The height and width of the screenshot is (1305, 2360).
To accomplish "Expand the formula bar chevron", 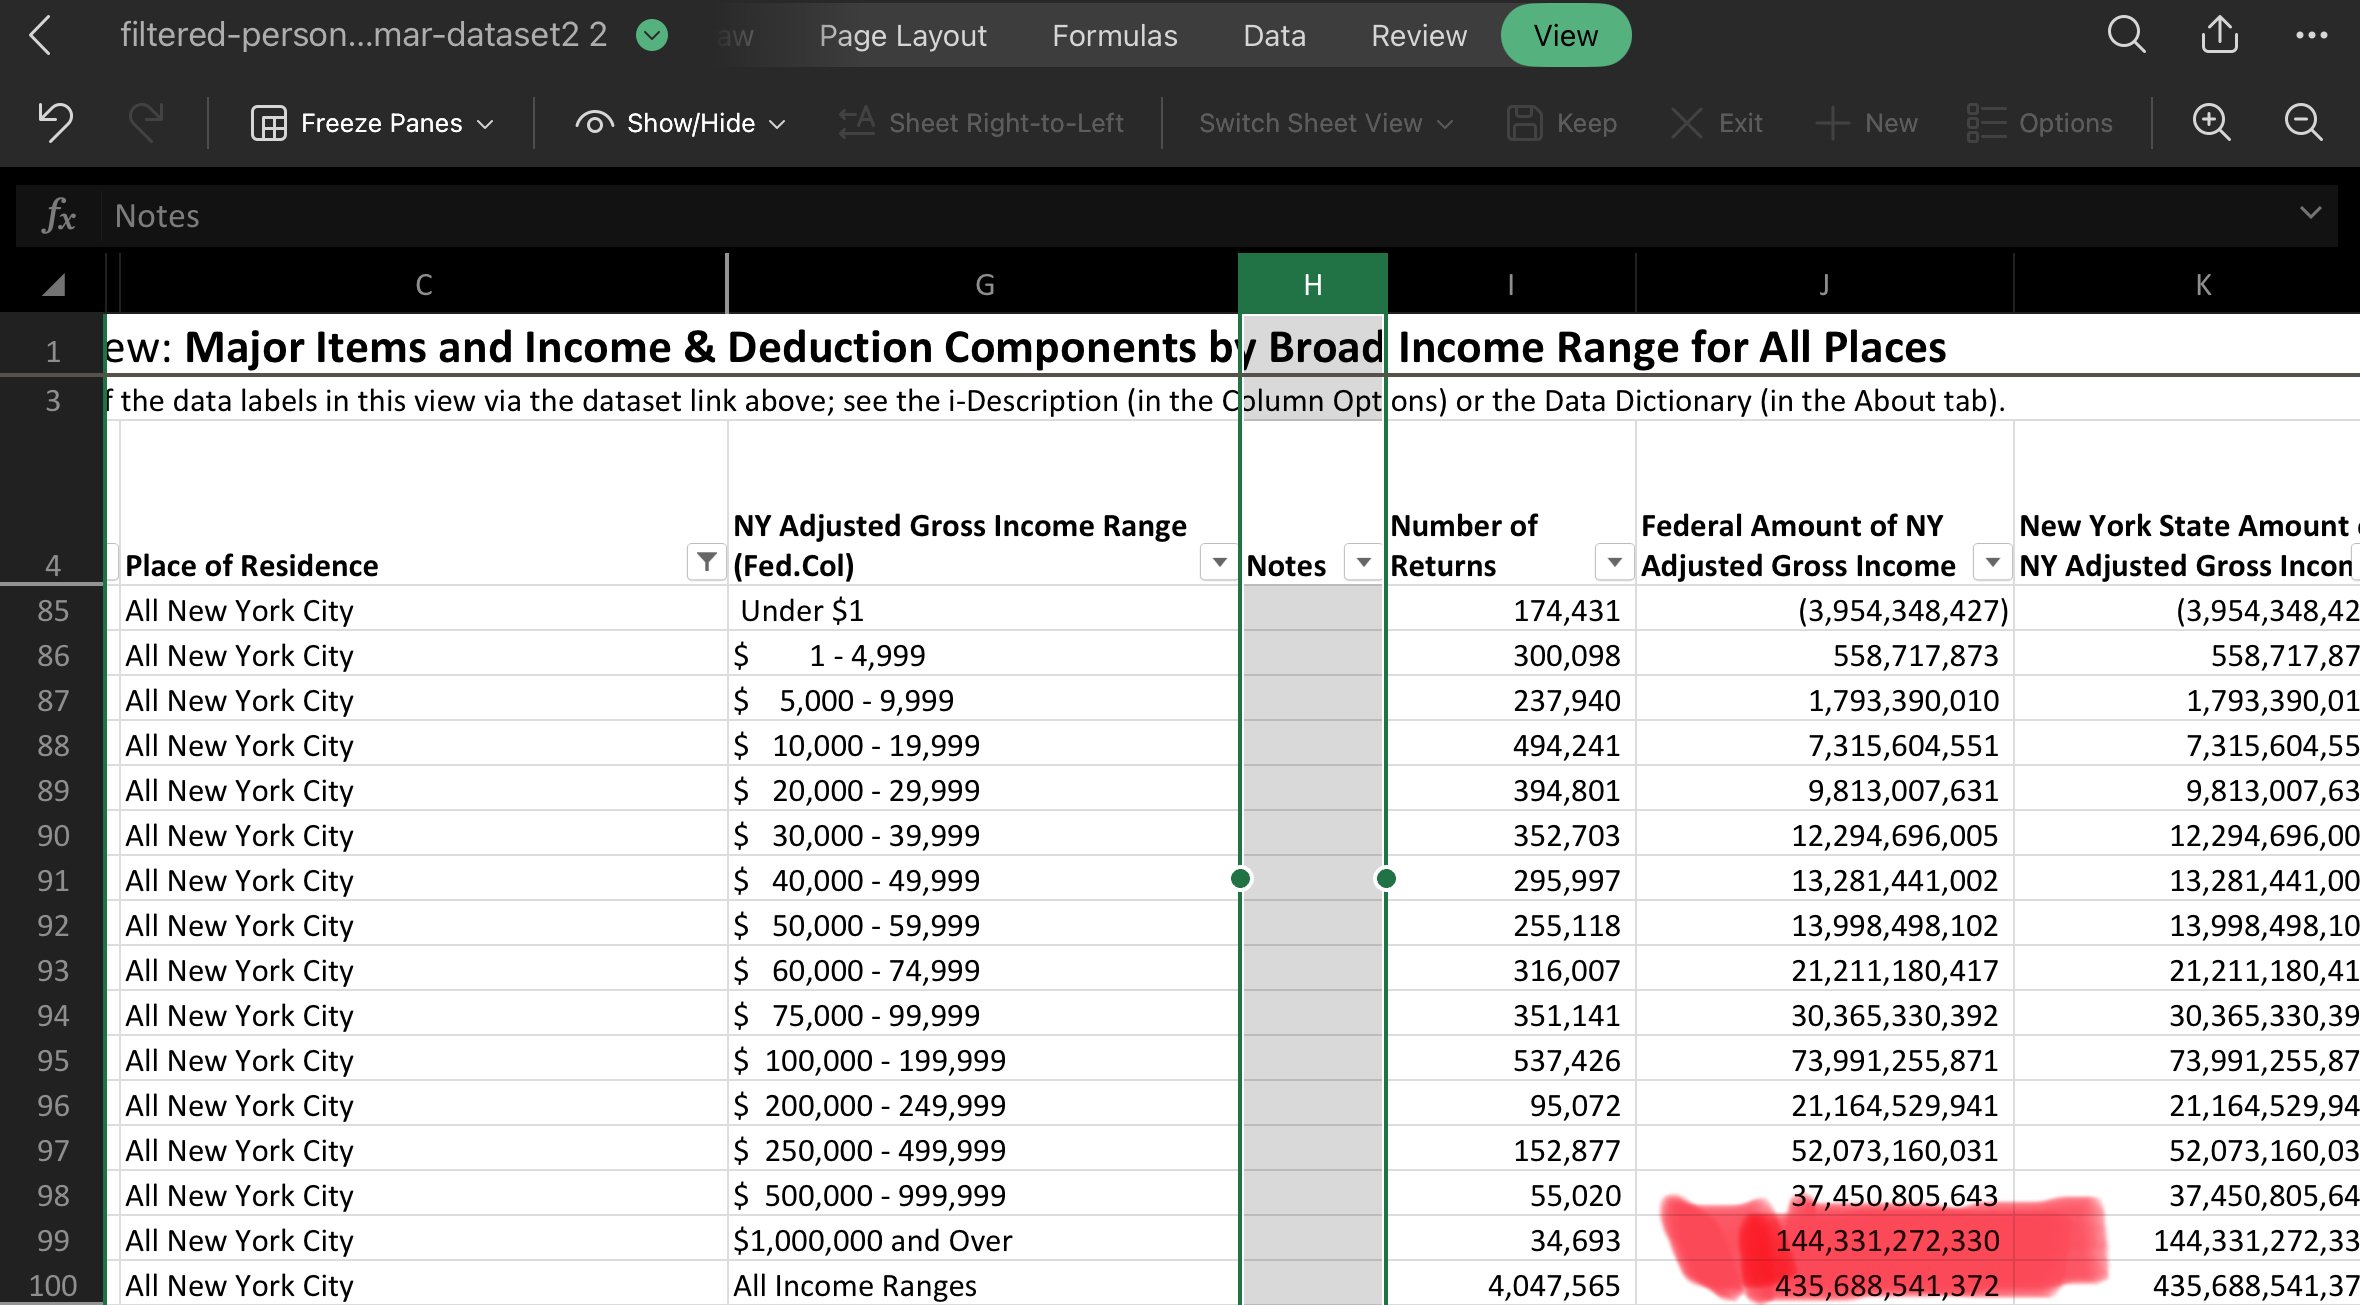I will click(x=2310, y=212).
